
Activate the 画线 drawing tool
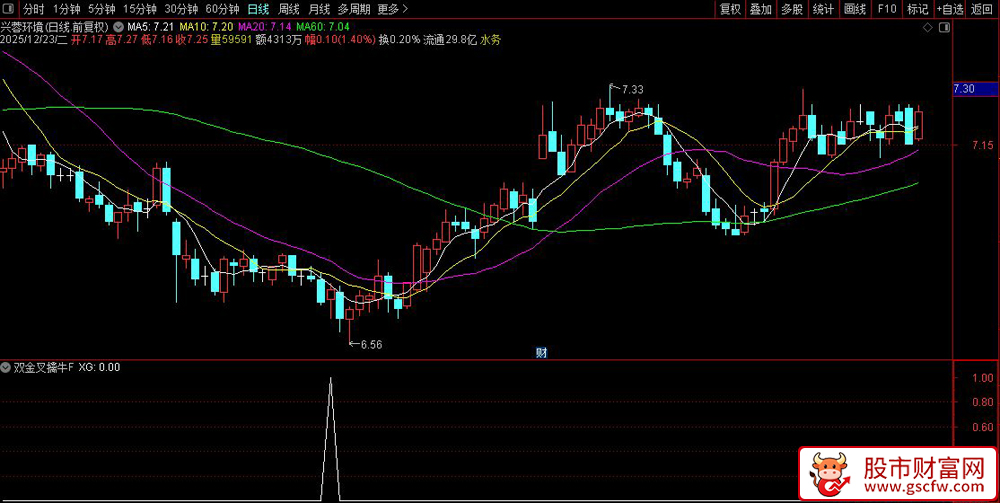point(855,9)
